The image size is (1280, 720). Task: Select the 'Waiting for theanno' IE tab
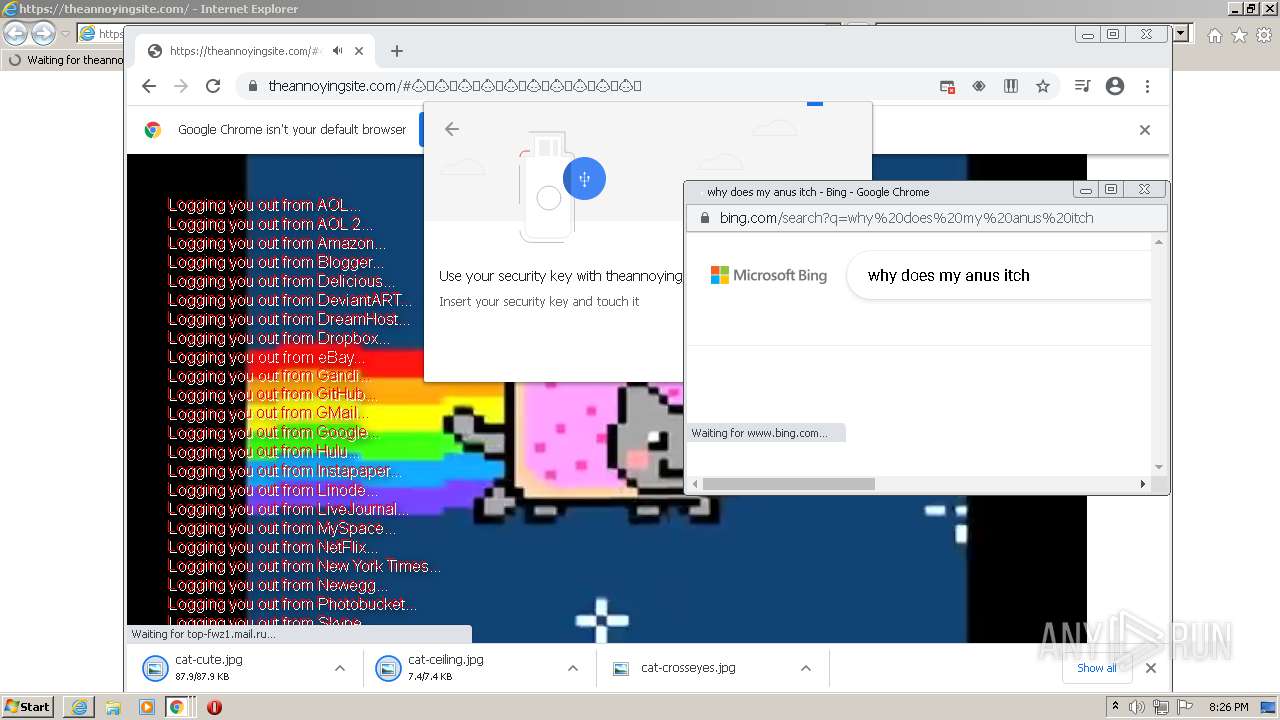click(x=64, y=60)
